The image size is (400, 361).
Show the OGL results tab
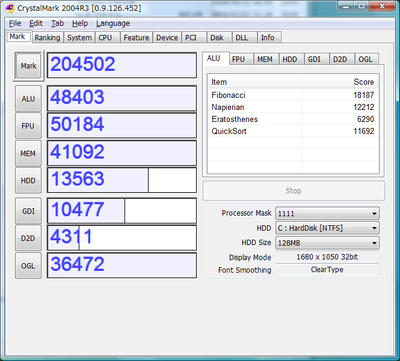click(x=365, y=59)
